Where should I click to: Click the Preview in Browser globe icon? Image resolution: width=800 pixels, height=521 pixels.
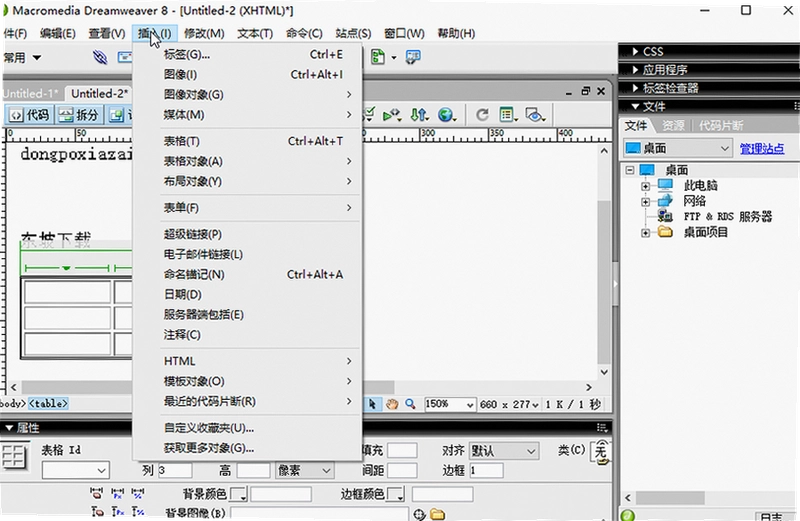click(x=446, y=115)
